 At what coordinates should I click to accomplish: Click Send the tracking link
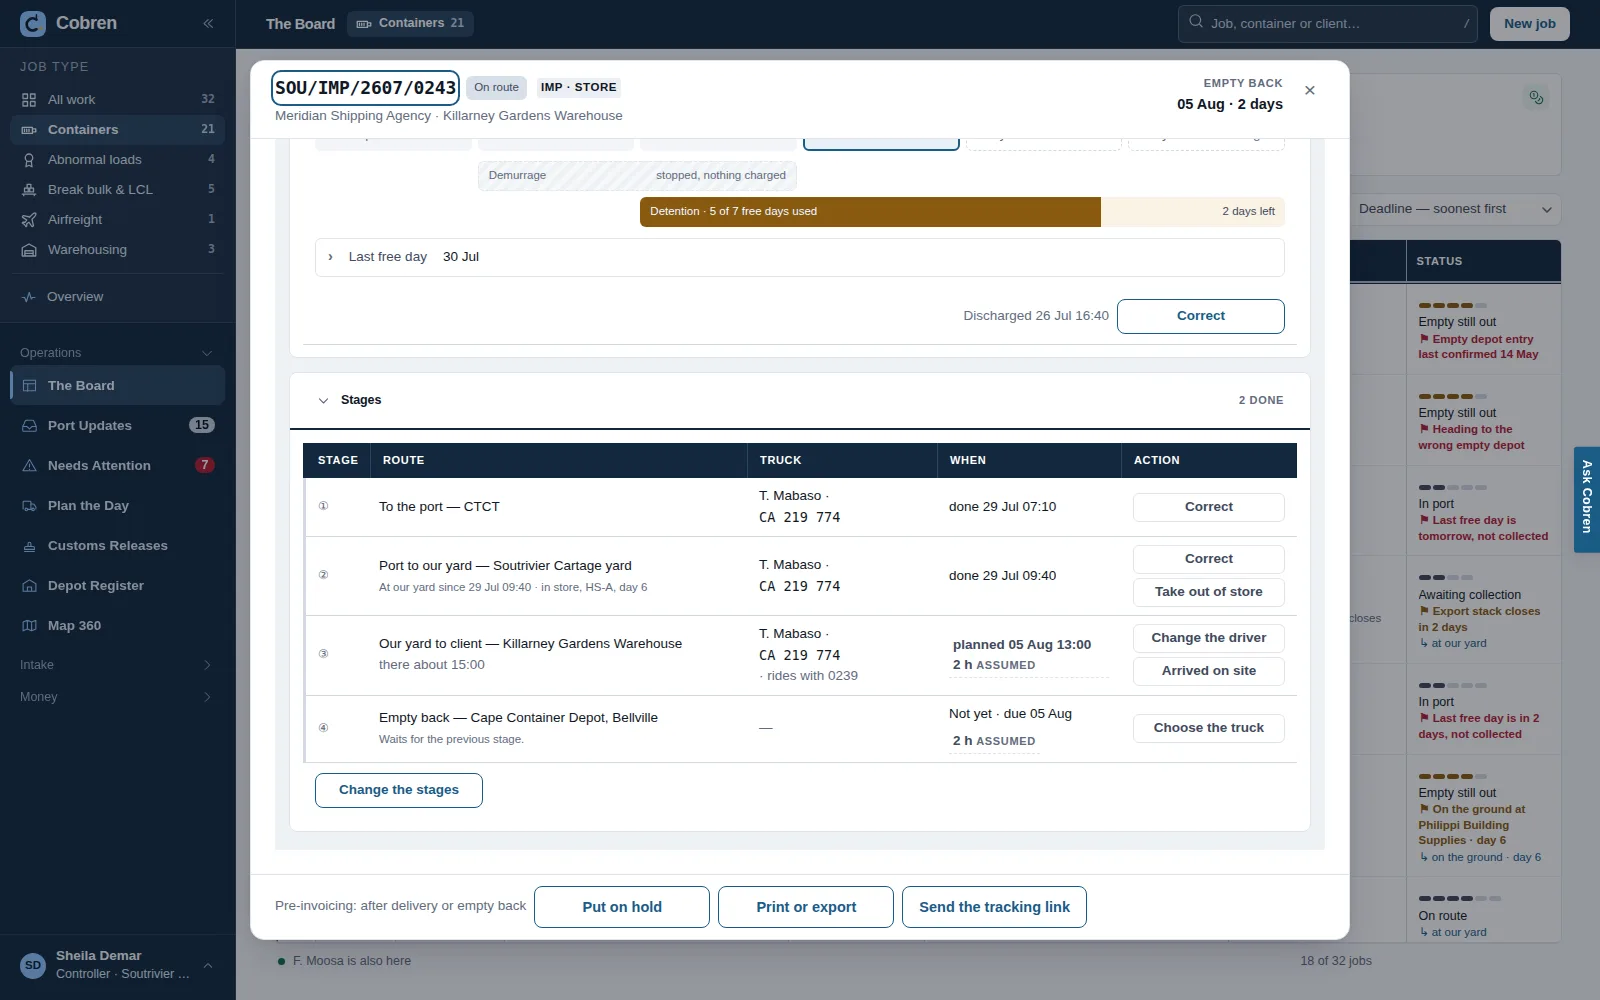(x=994, y=907)
